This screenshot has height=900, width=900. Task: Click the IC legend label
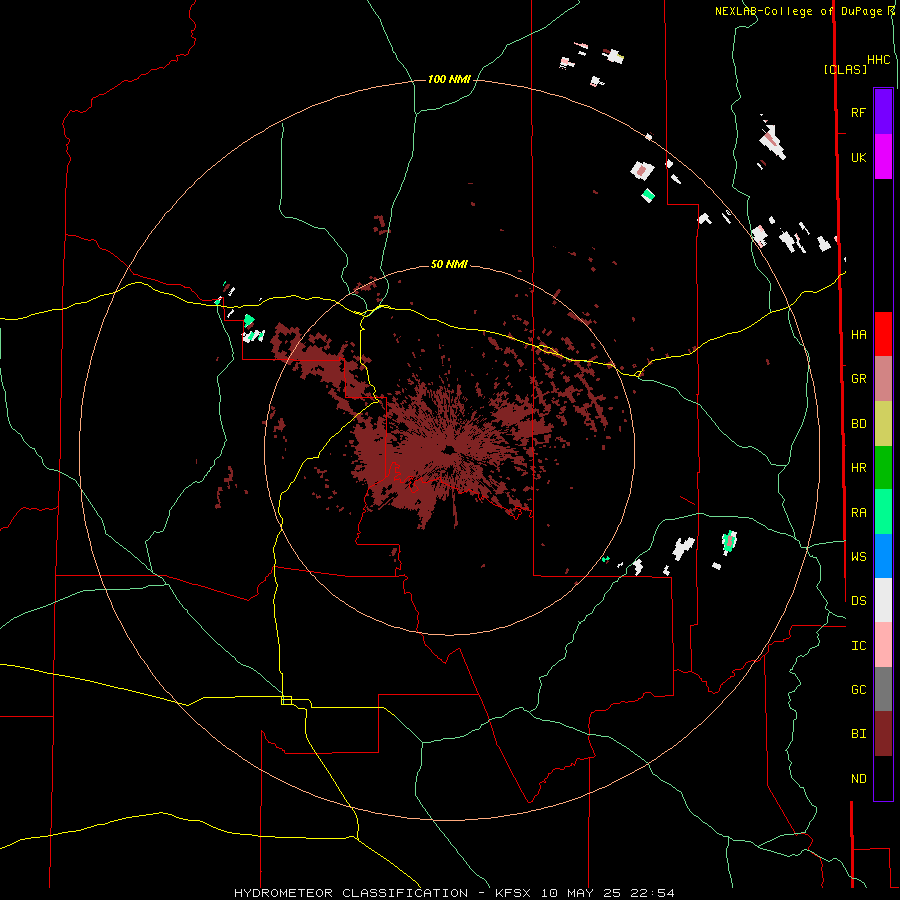pyautogui.click(x=858, y=645)
